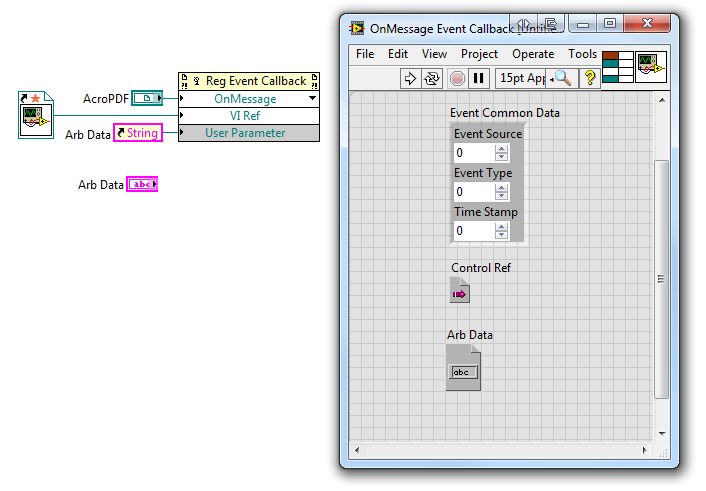Increment the Time Stamp value
The height and width of the screenshot is (491, 706).
[501, 226]
